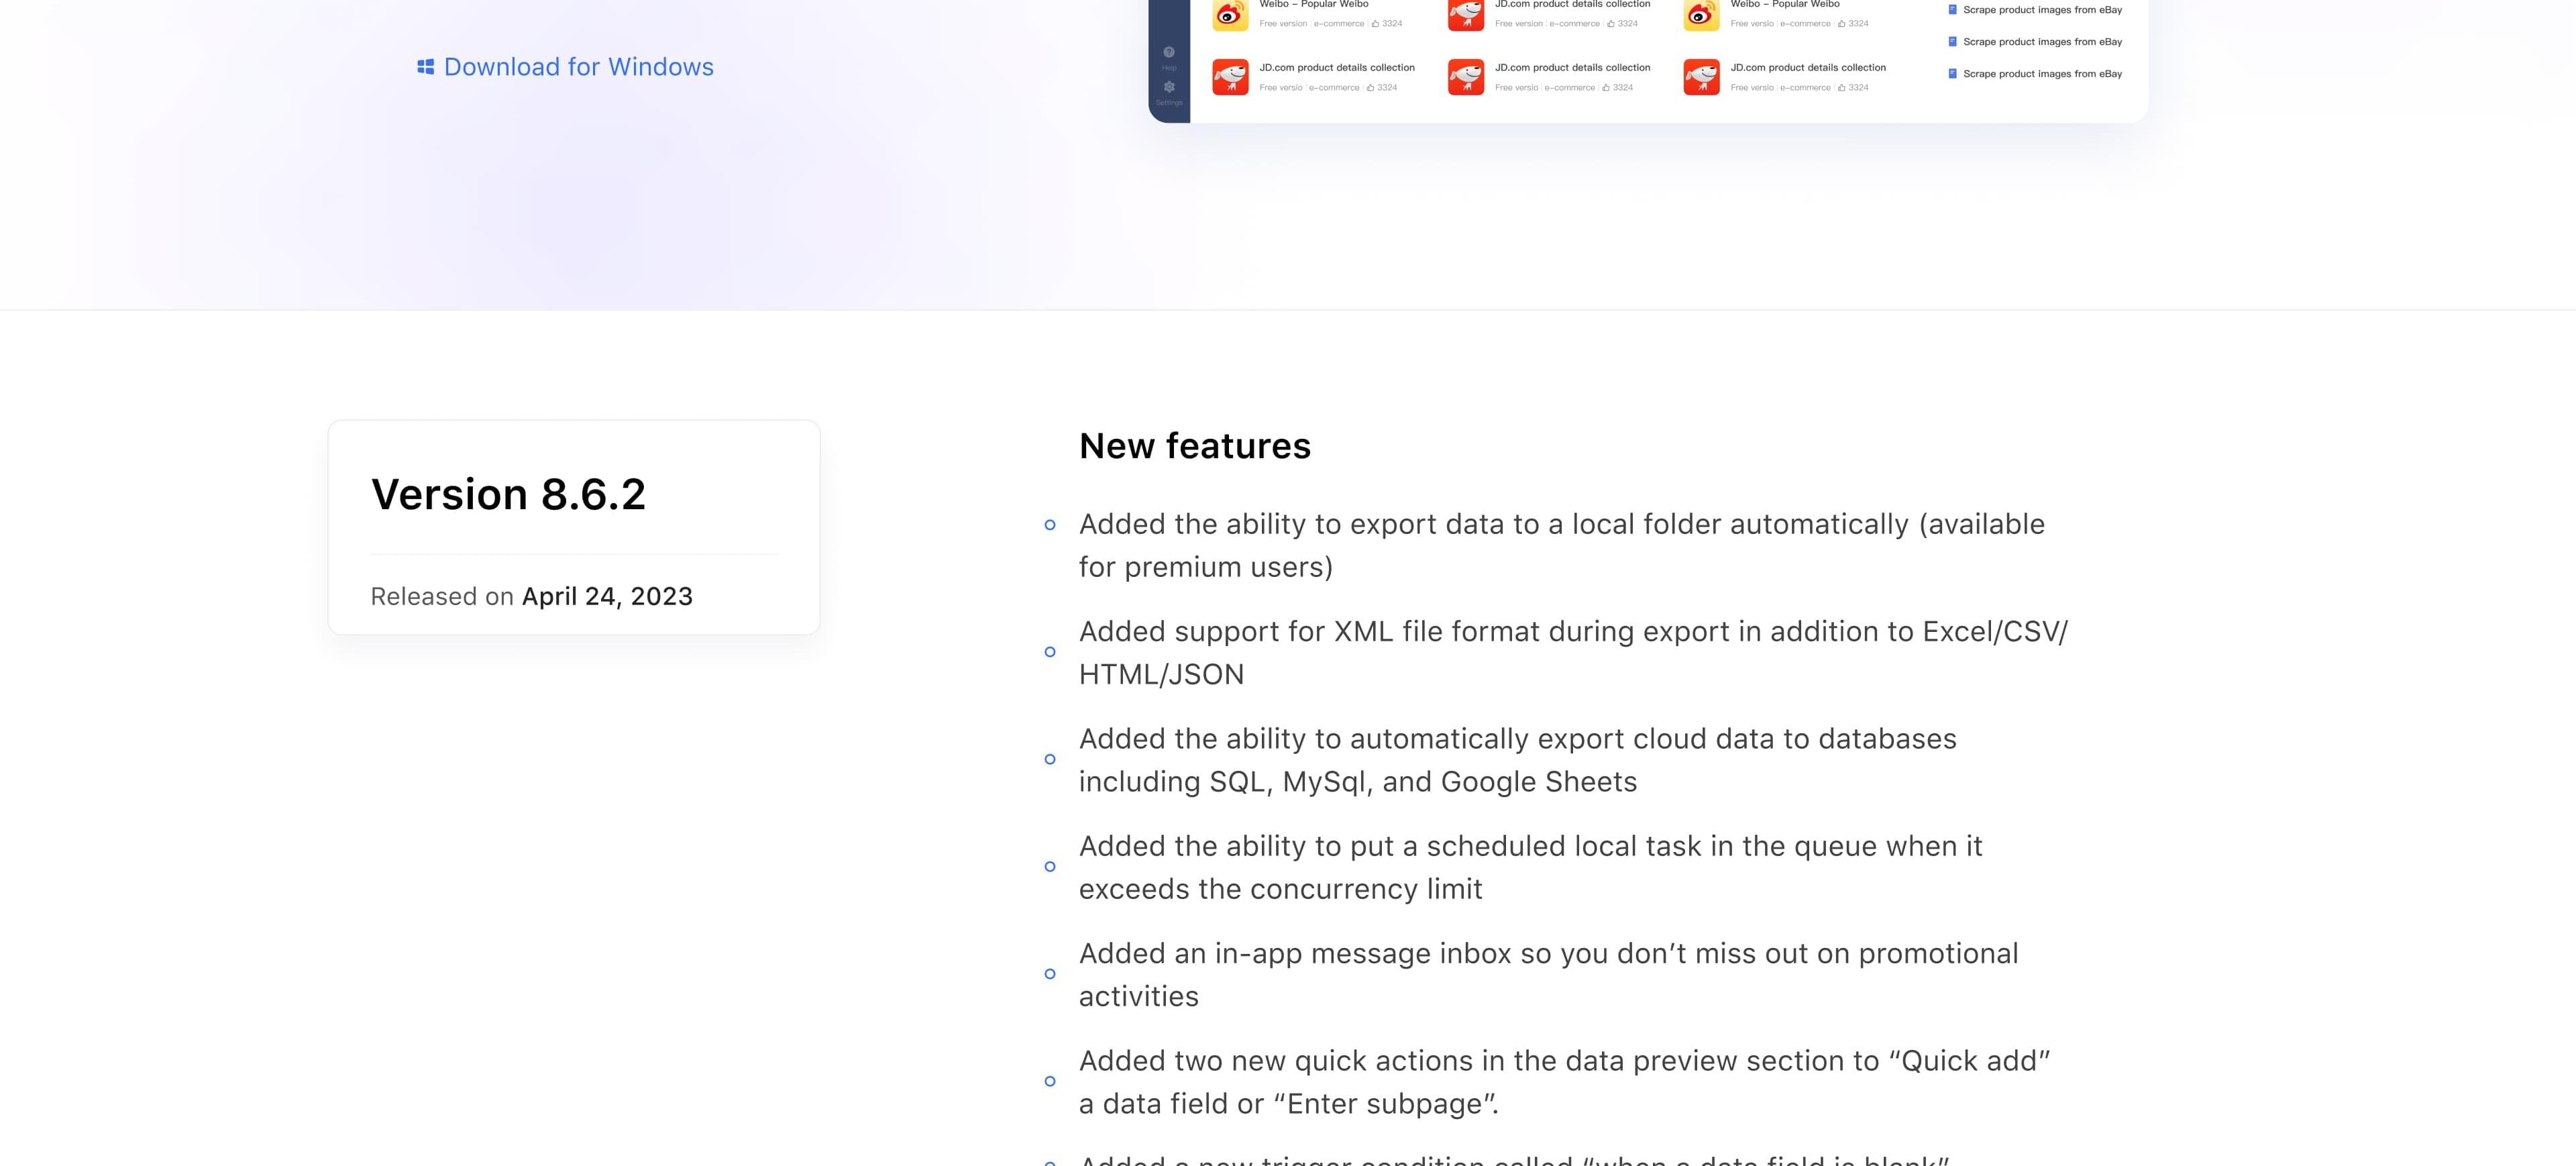Select the bottom-left 'JD.com product details collection' title
Image resolution: width=2576 pixels, height=1166 pixels.
(x=1337, y=68)
